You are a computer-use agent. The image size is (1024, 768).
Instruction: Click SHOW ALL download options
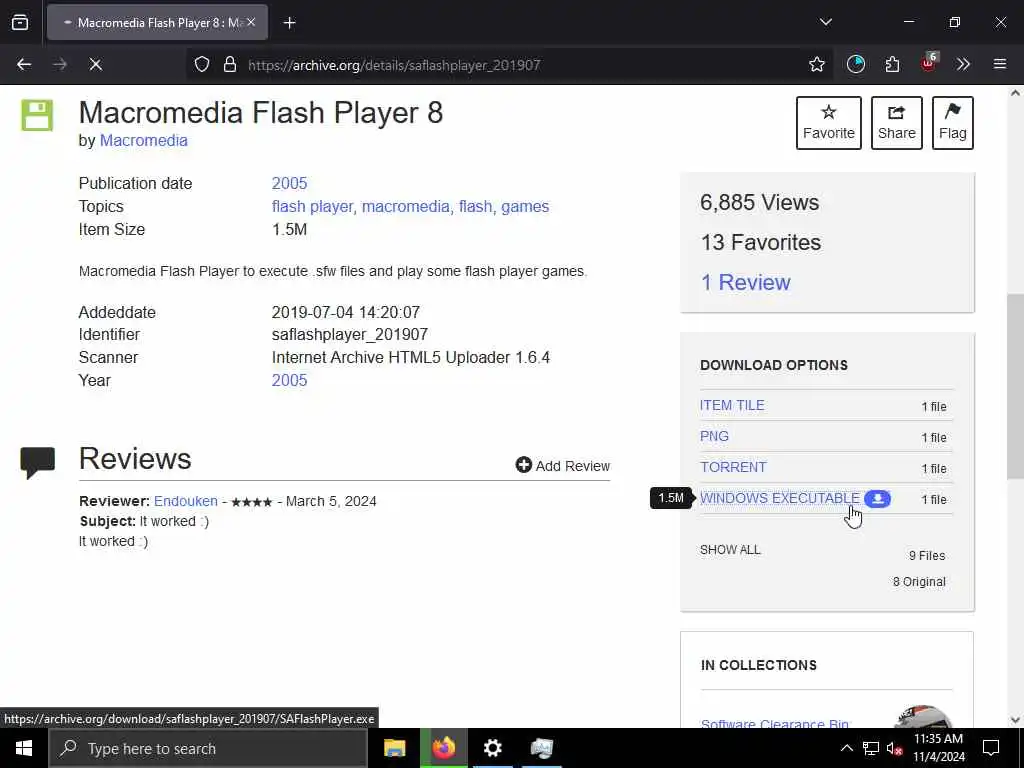coord(730,550)
